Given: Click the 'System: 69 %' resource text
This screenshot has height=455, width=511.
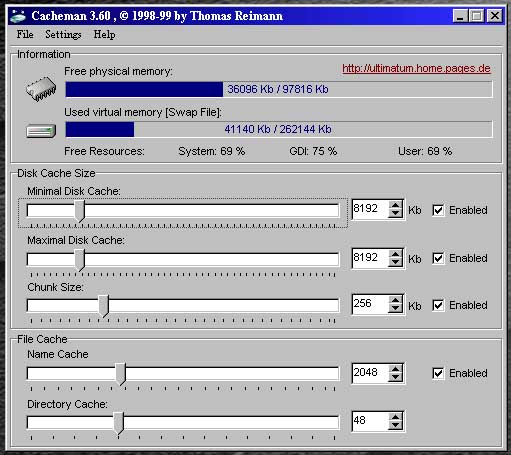Looking at the screenshot, I should pyautogui.click(x=212, y=151).
